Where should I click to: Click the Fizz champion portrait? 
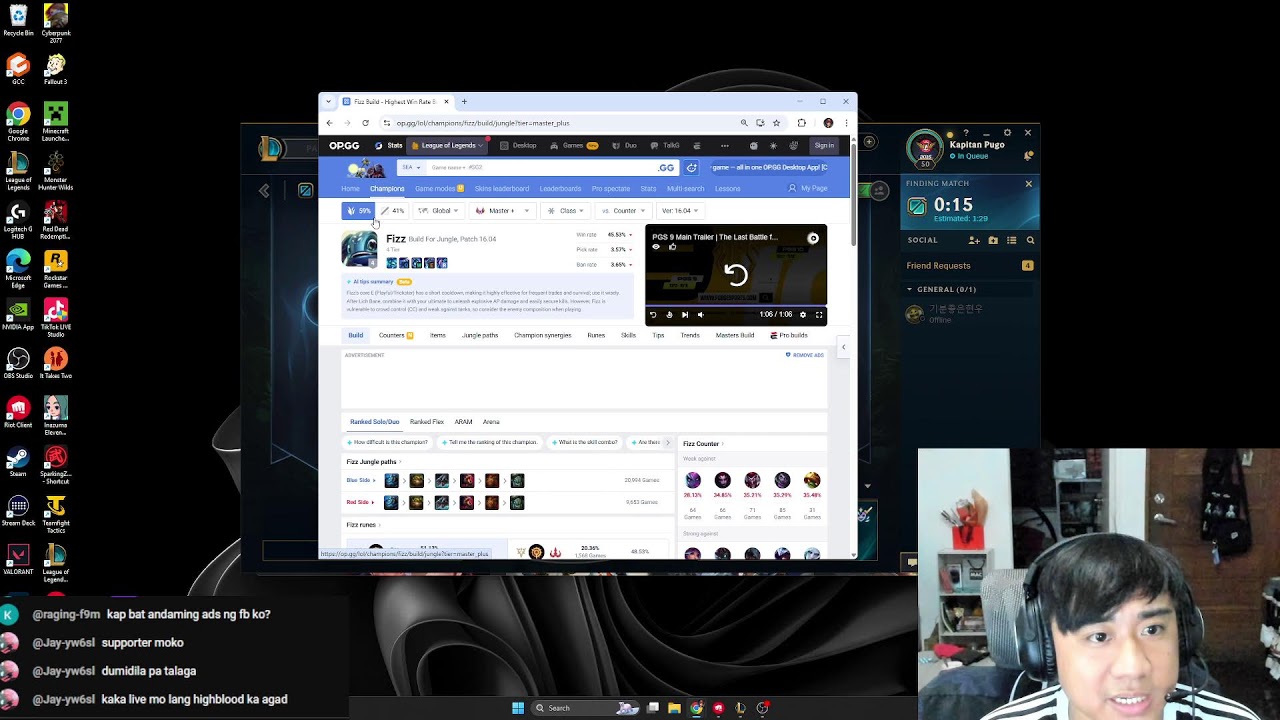click(x=359, y=249)
